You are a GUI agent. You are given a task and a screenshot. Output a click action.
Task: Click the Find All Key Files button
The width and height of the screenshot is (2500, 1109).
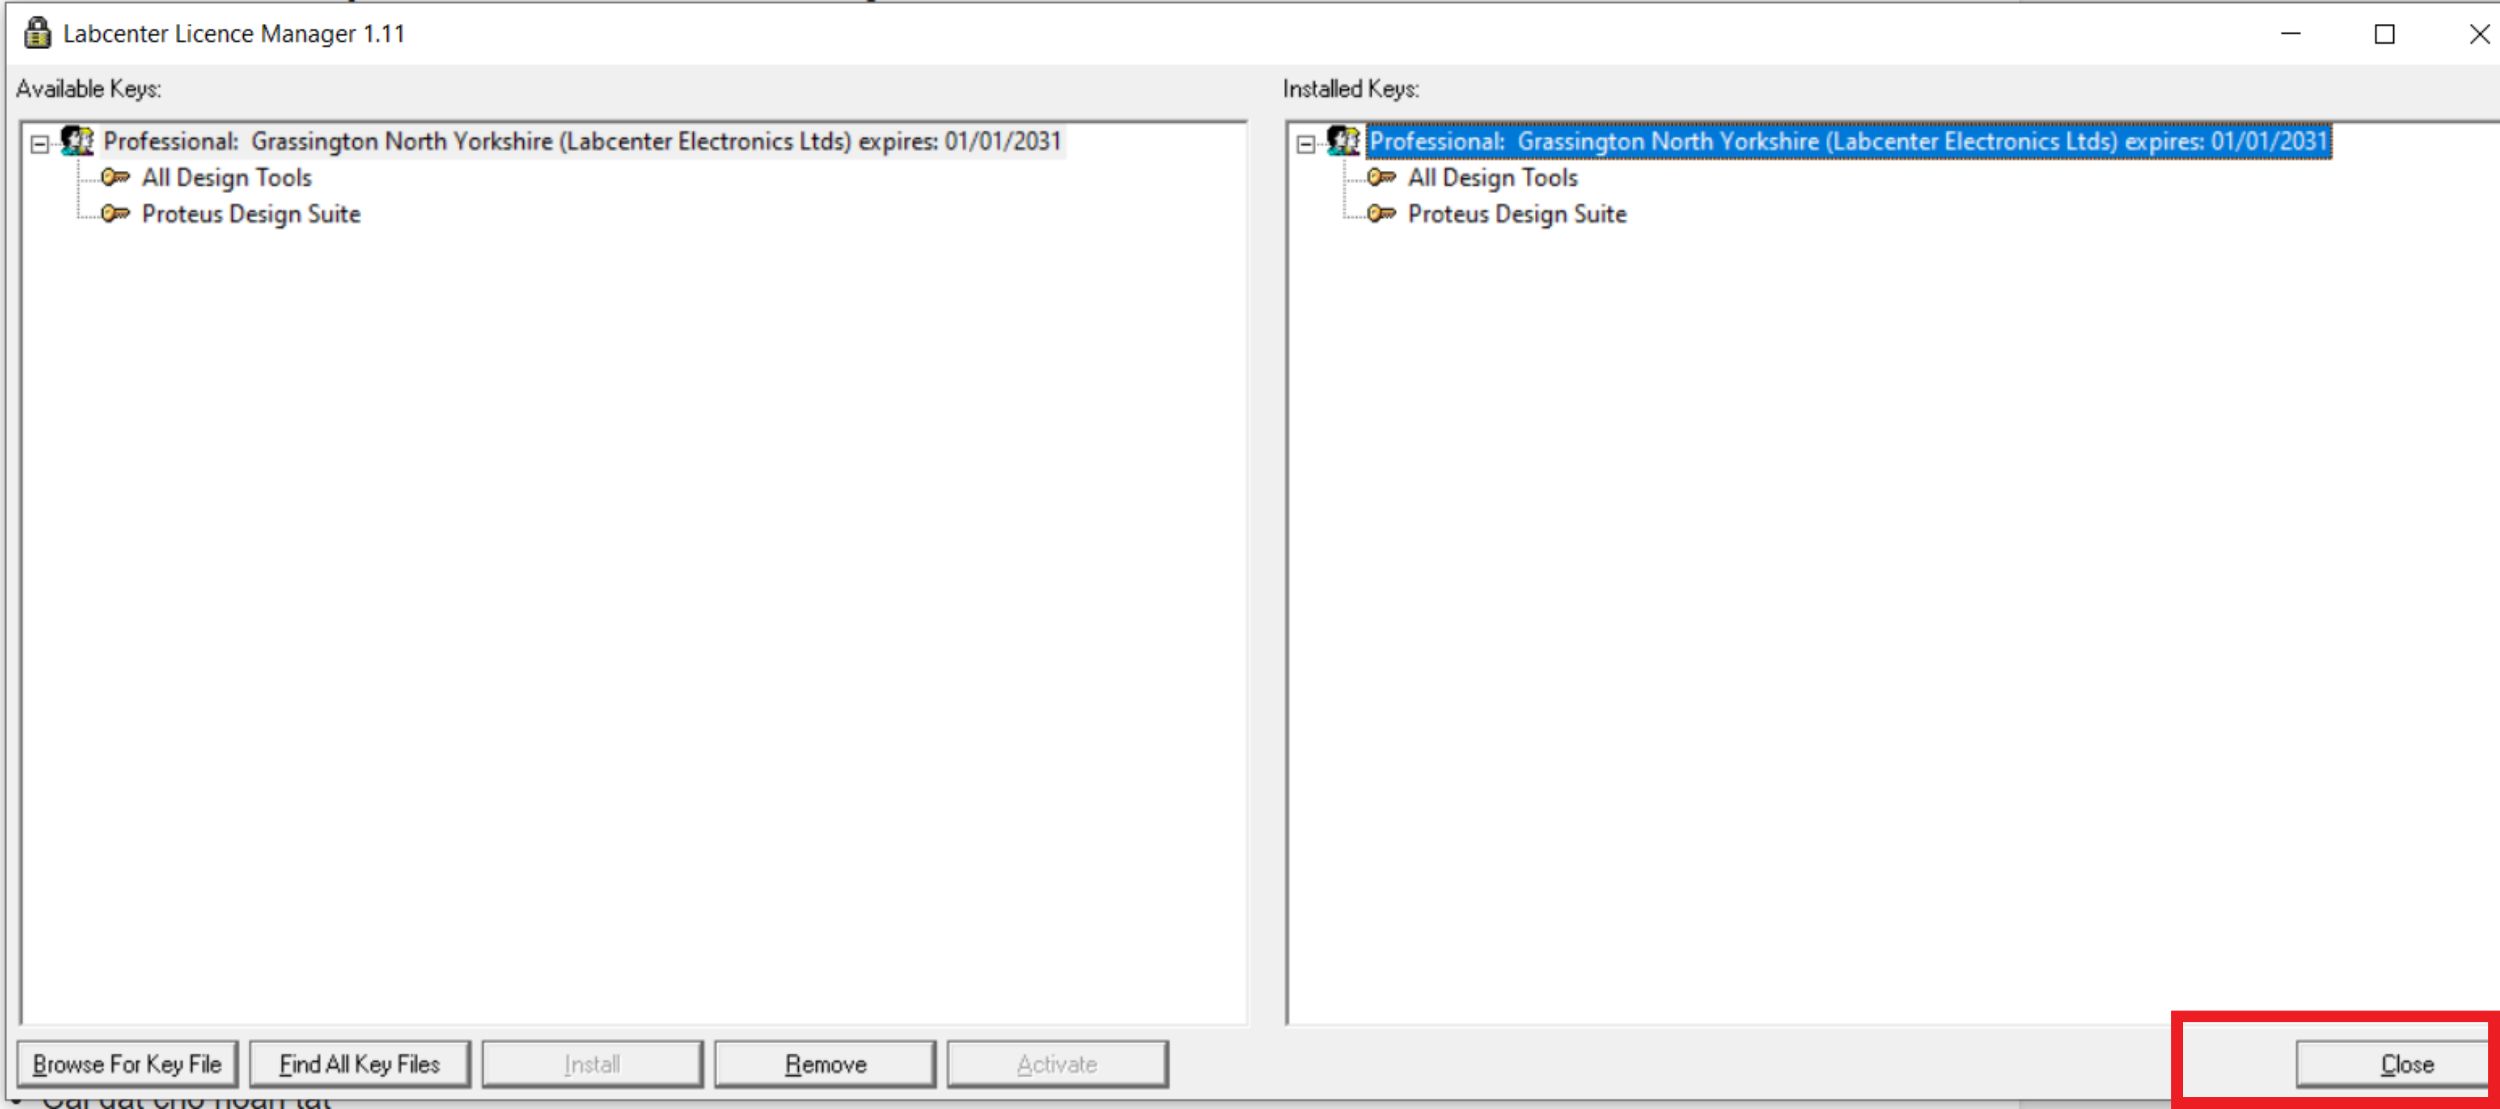pyautogui.click(x=359, y=1064)
